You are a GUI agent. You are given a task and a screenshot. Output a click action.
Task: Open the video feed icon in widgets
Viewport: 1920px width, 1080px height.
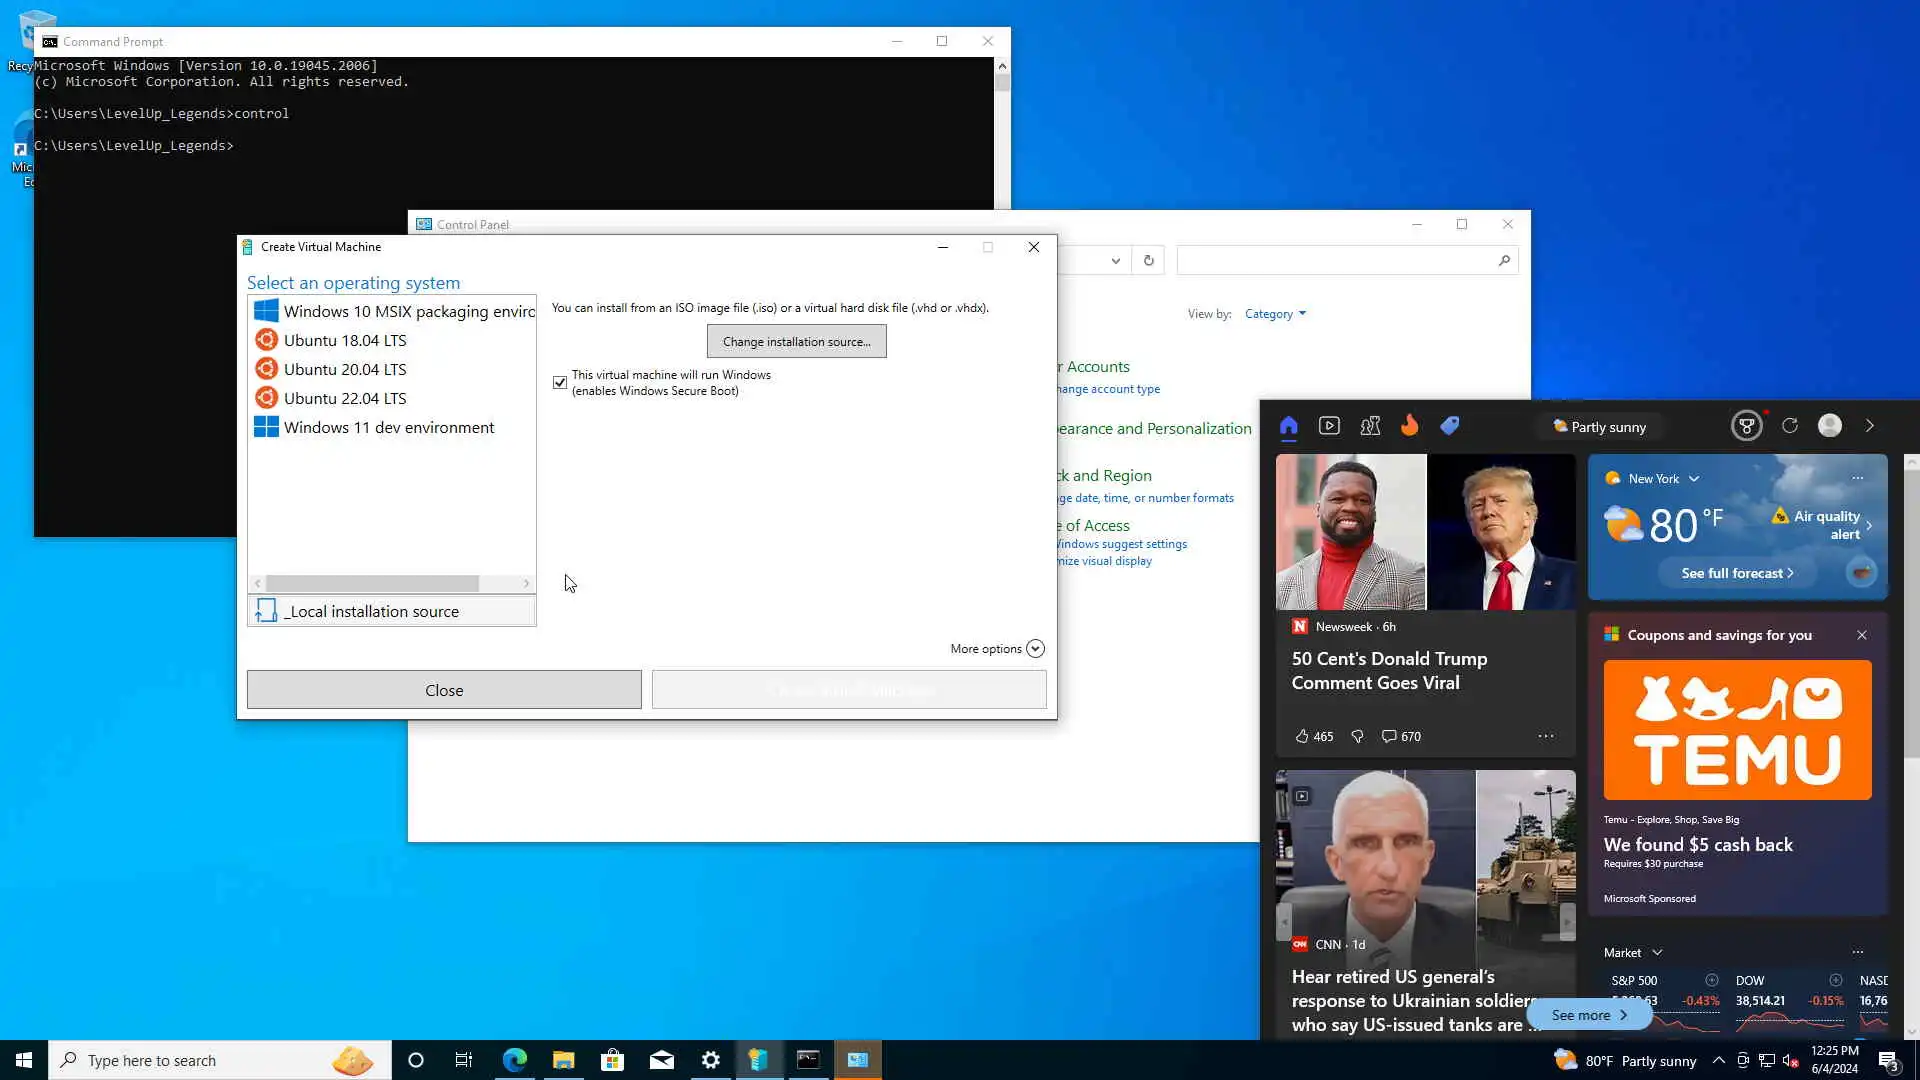pyautogui.click(x=1329, y=426)
